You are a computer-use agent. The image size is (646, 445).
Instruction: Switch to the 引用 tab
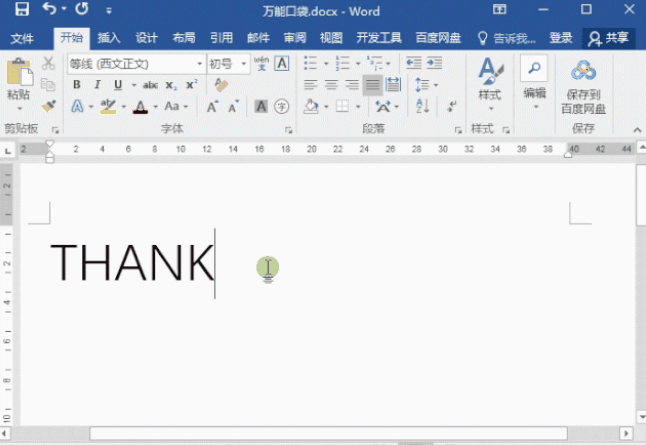[221, 38]
